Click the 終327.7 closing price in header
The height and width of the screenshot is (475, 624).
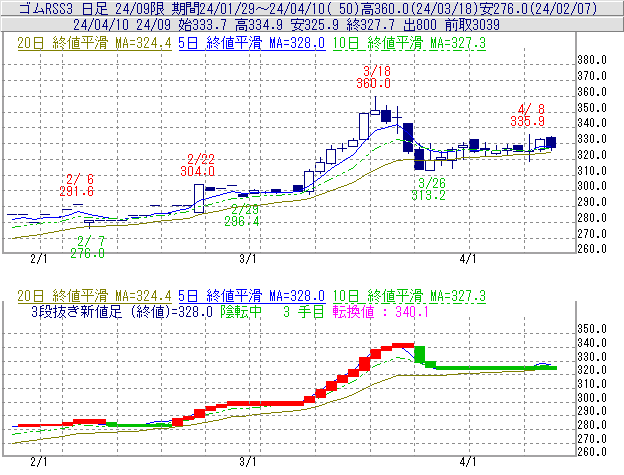click(371, 25)
